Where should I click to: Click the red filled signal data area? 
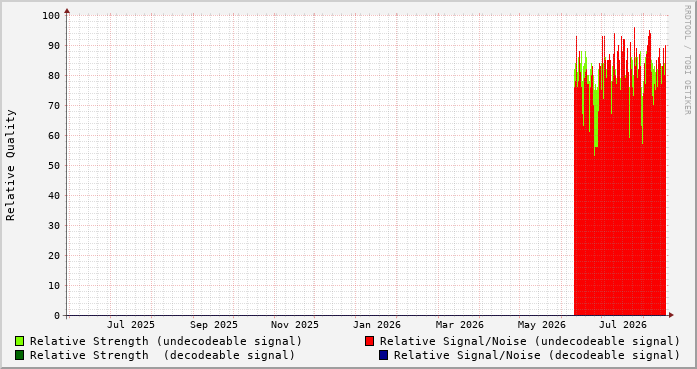pyautogui.click(x=620, y=200)
